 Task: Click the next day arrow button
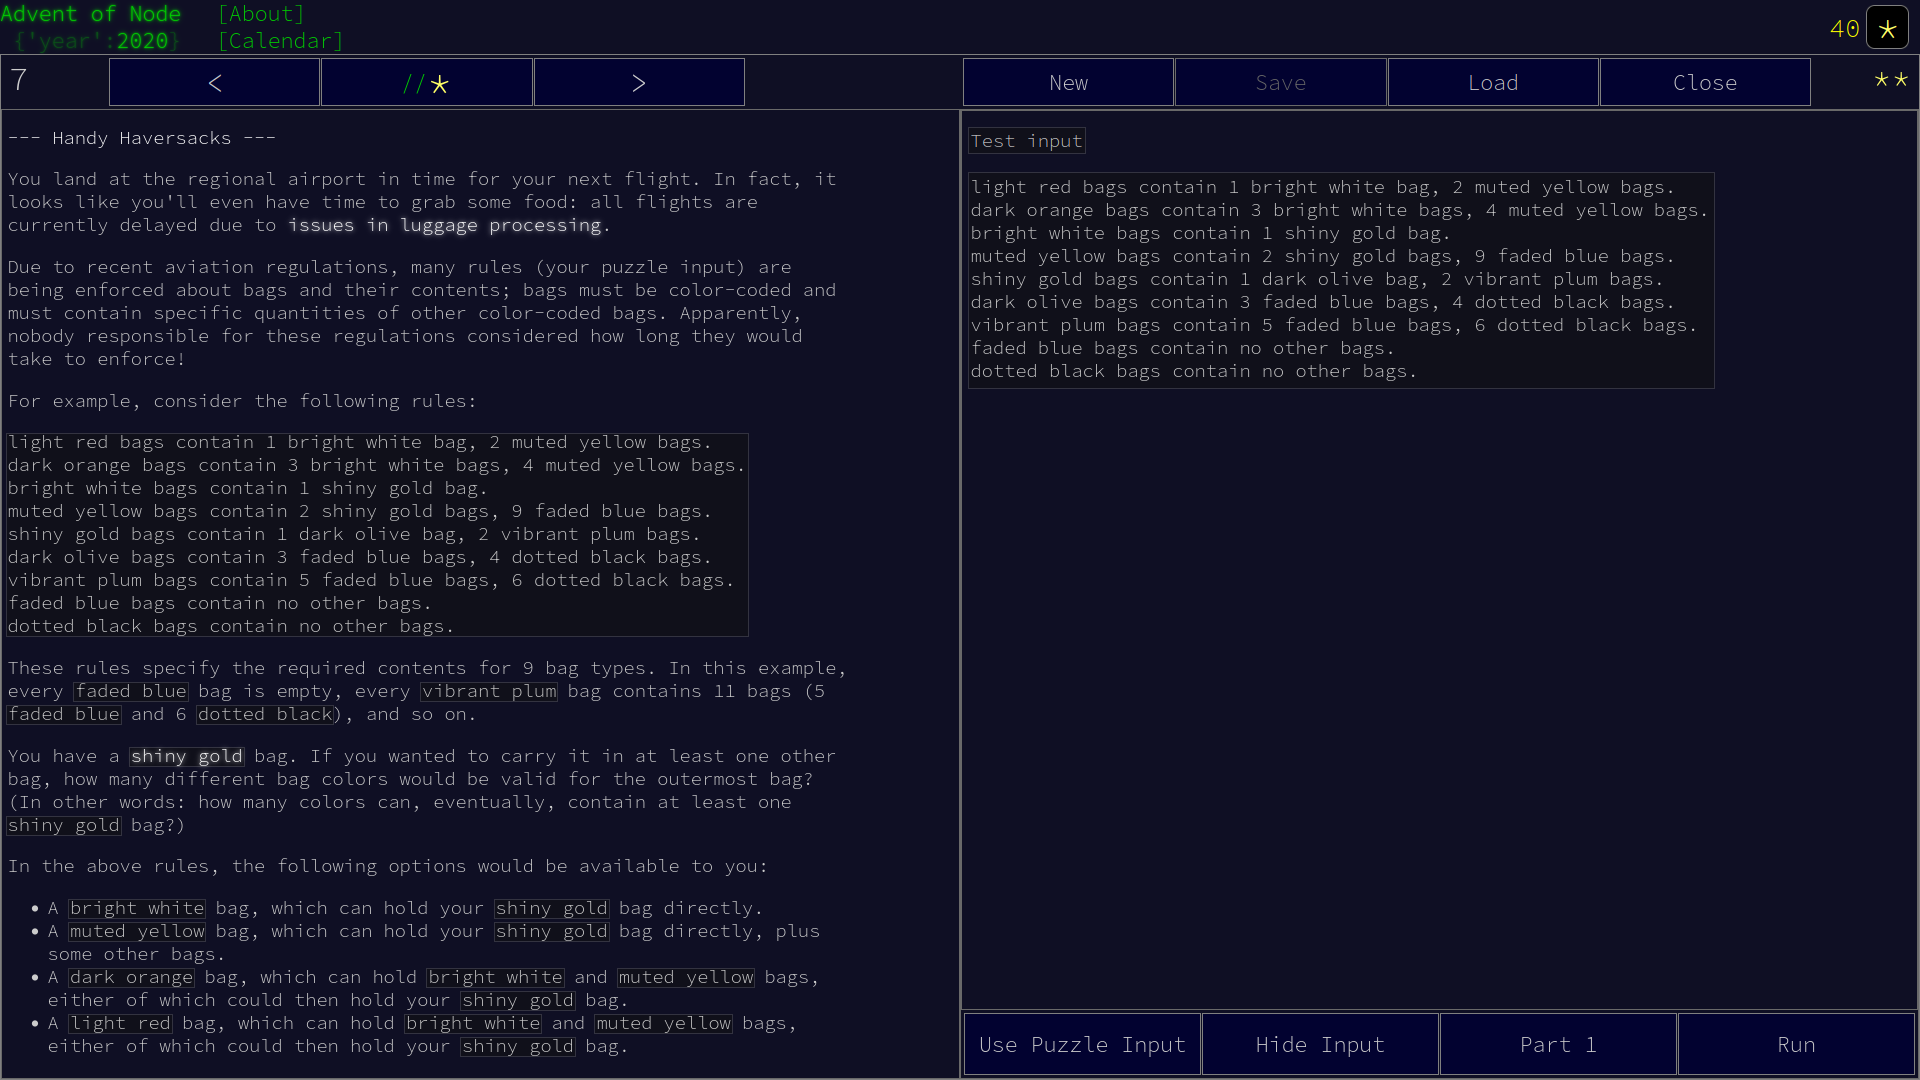(x=638, y=82)
